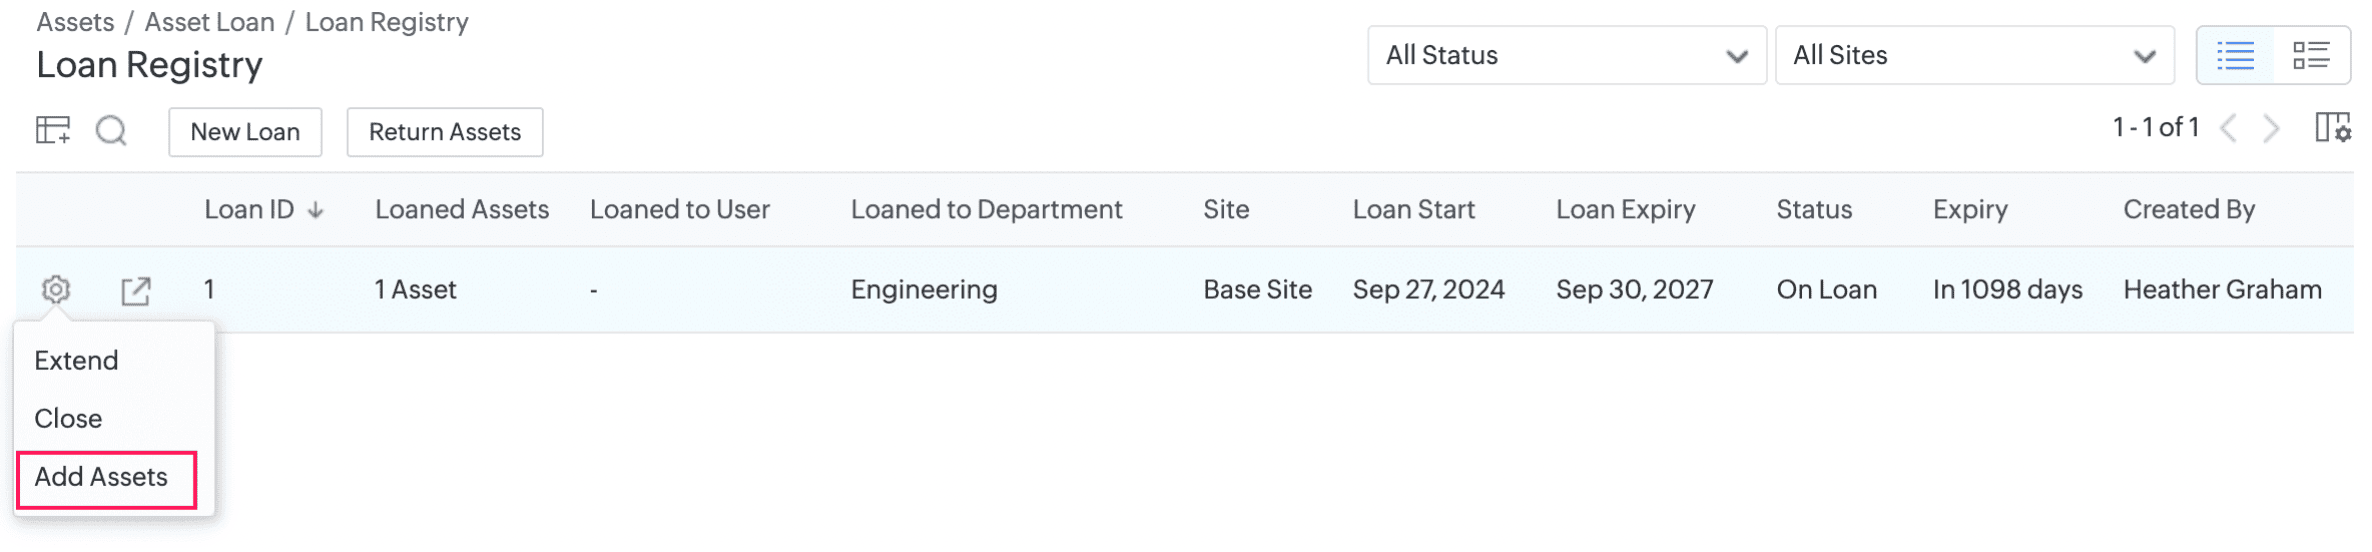Open the column chooser settings icon

point(2332,128)
